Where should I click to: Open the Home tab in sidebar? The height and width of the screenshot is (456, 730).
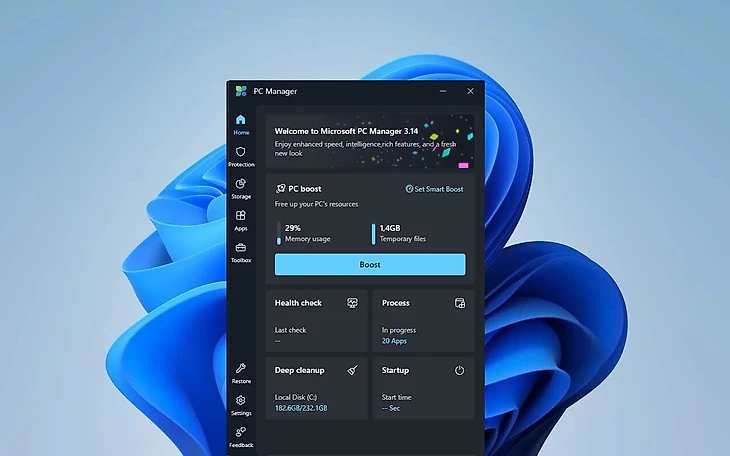click(x=240, y=124)
